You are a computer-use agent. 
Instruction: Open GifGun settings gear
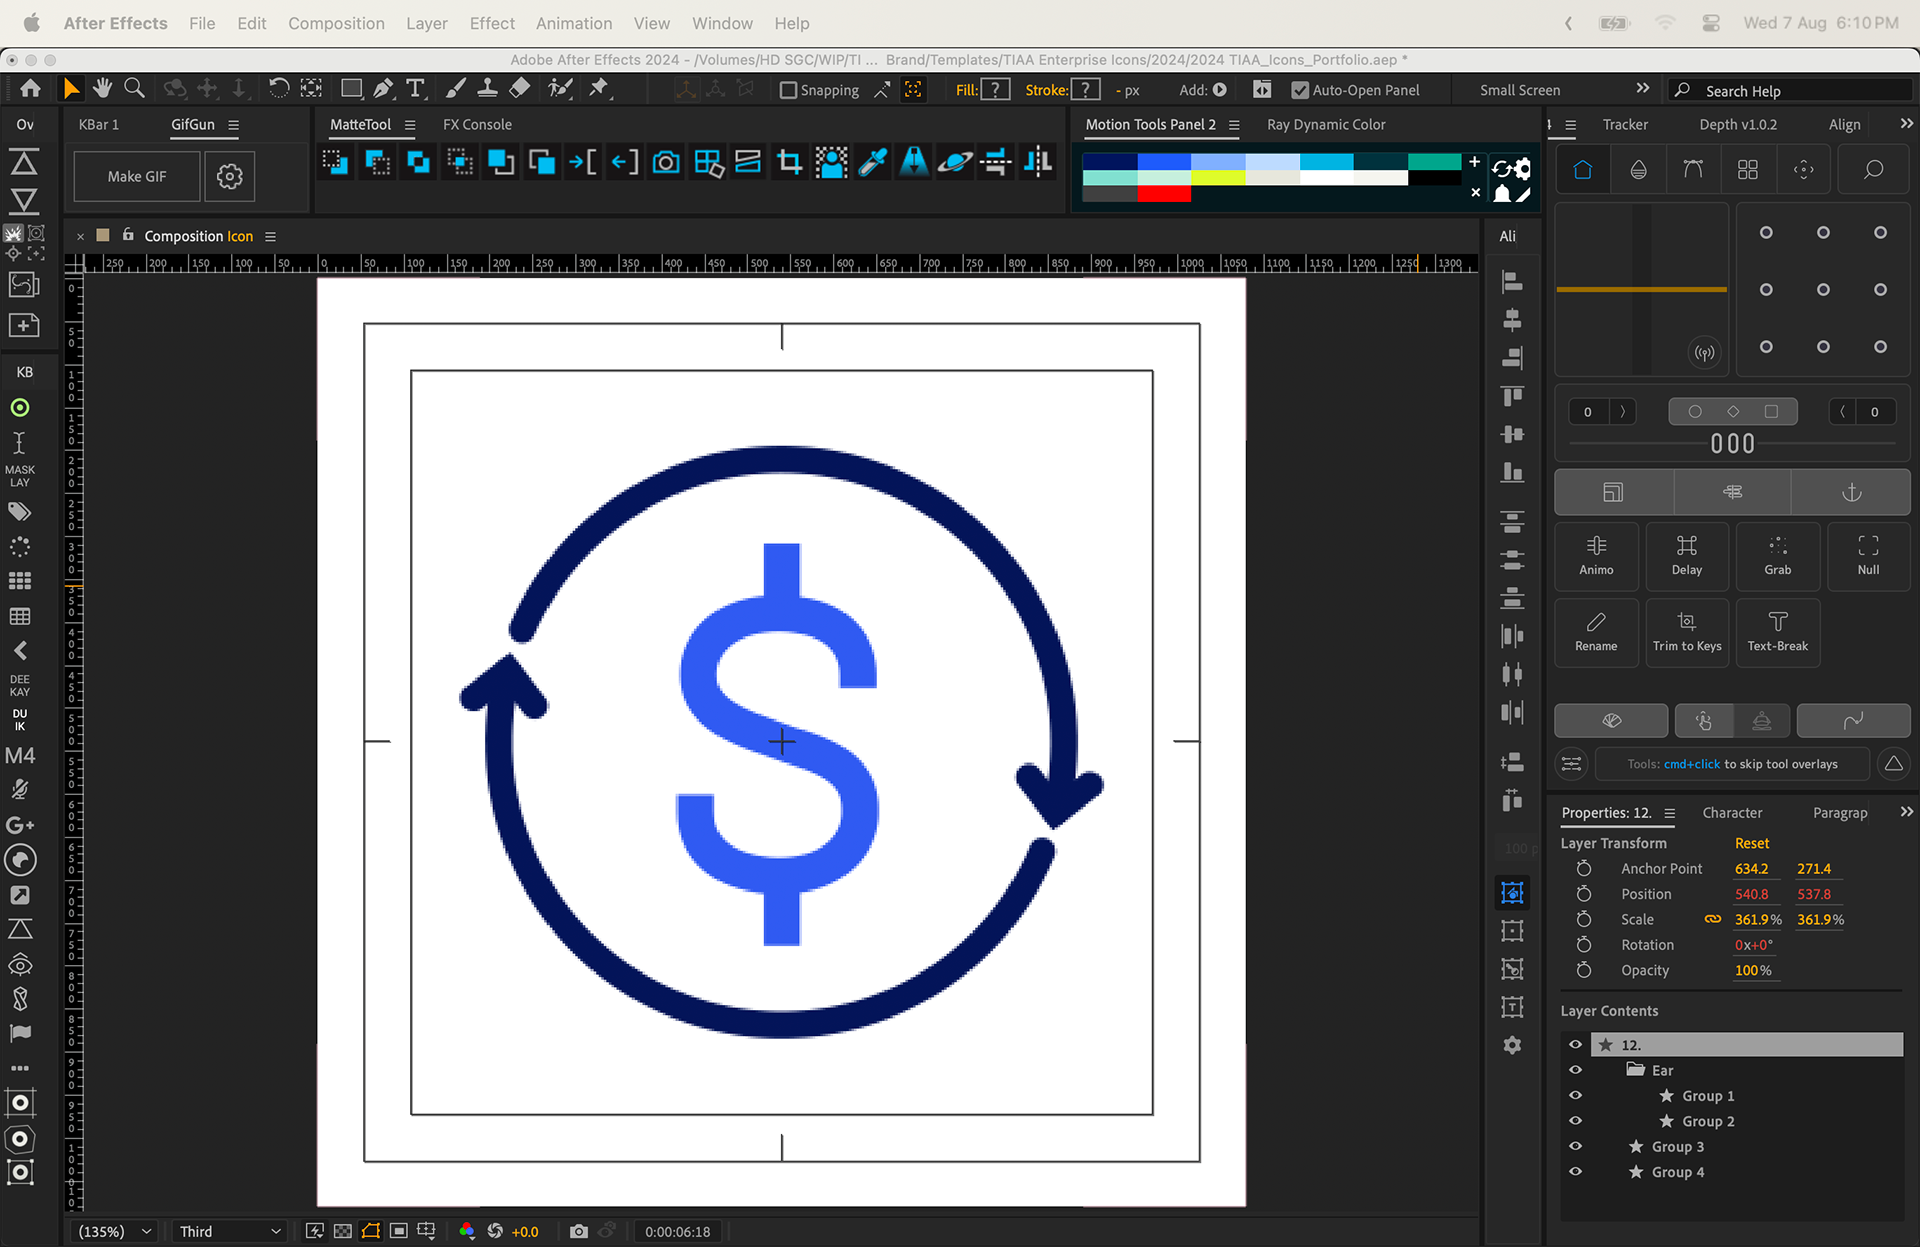(x=230, y=177)
